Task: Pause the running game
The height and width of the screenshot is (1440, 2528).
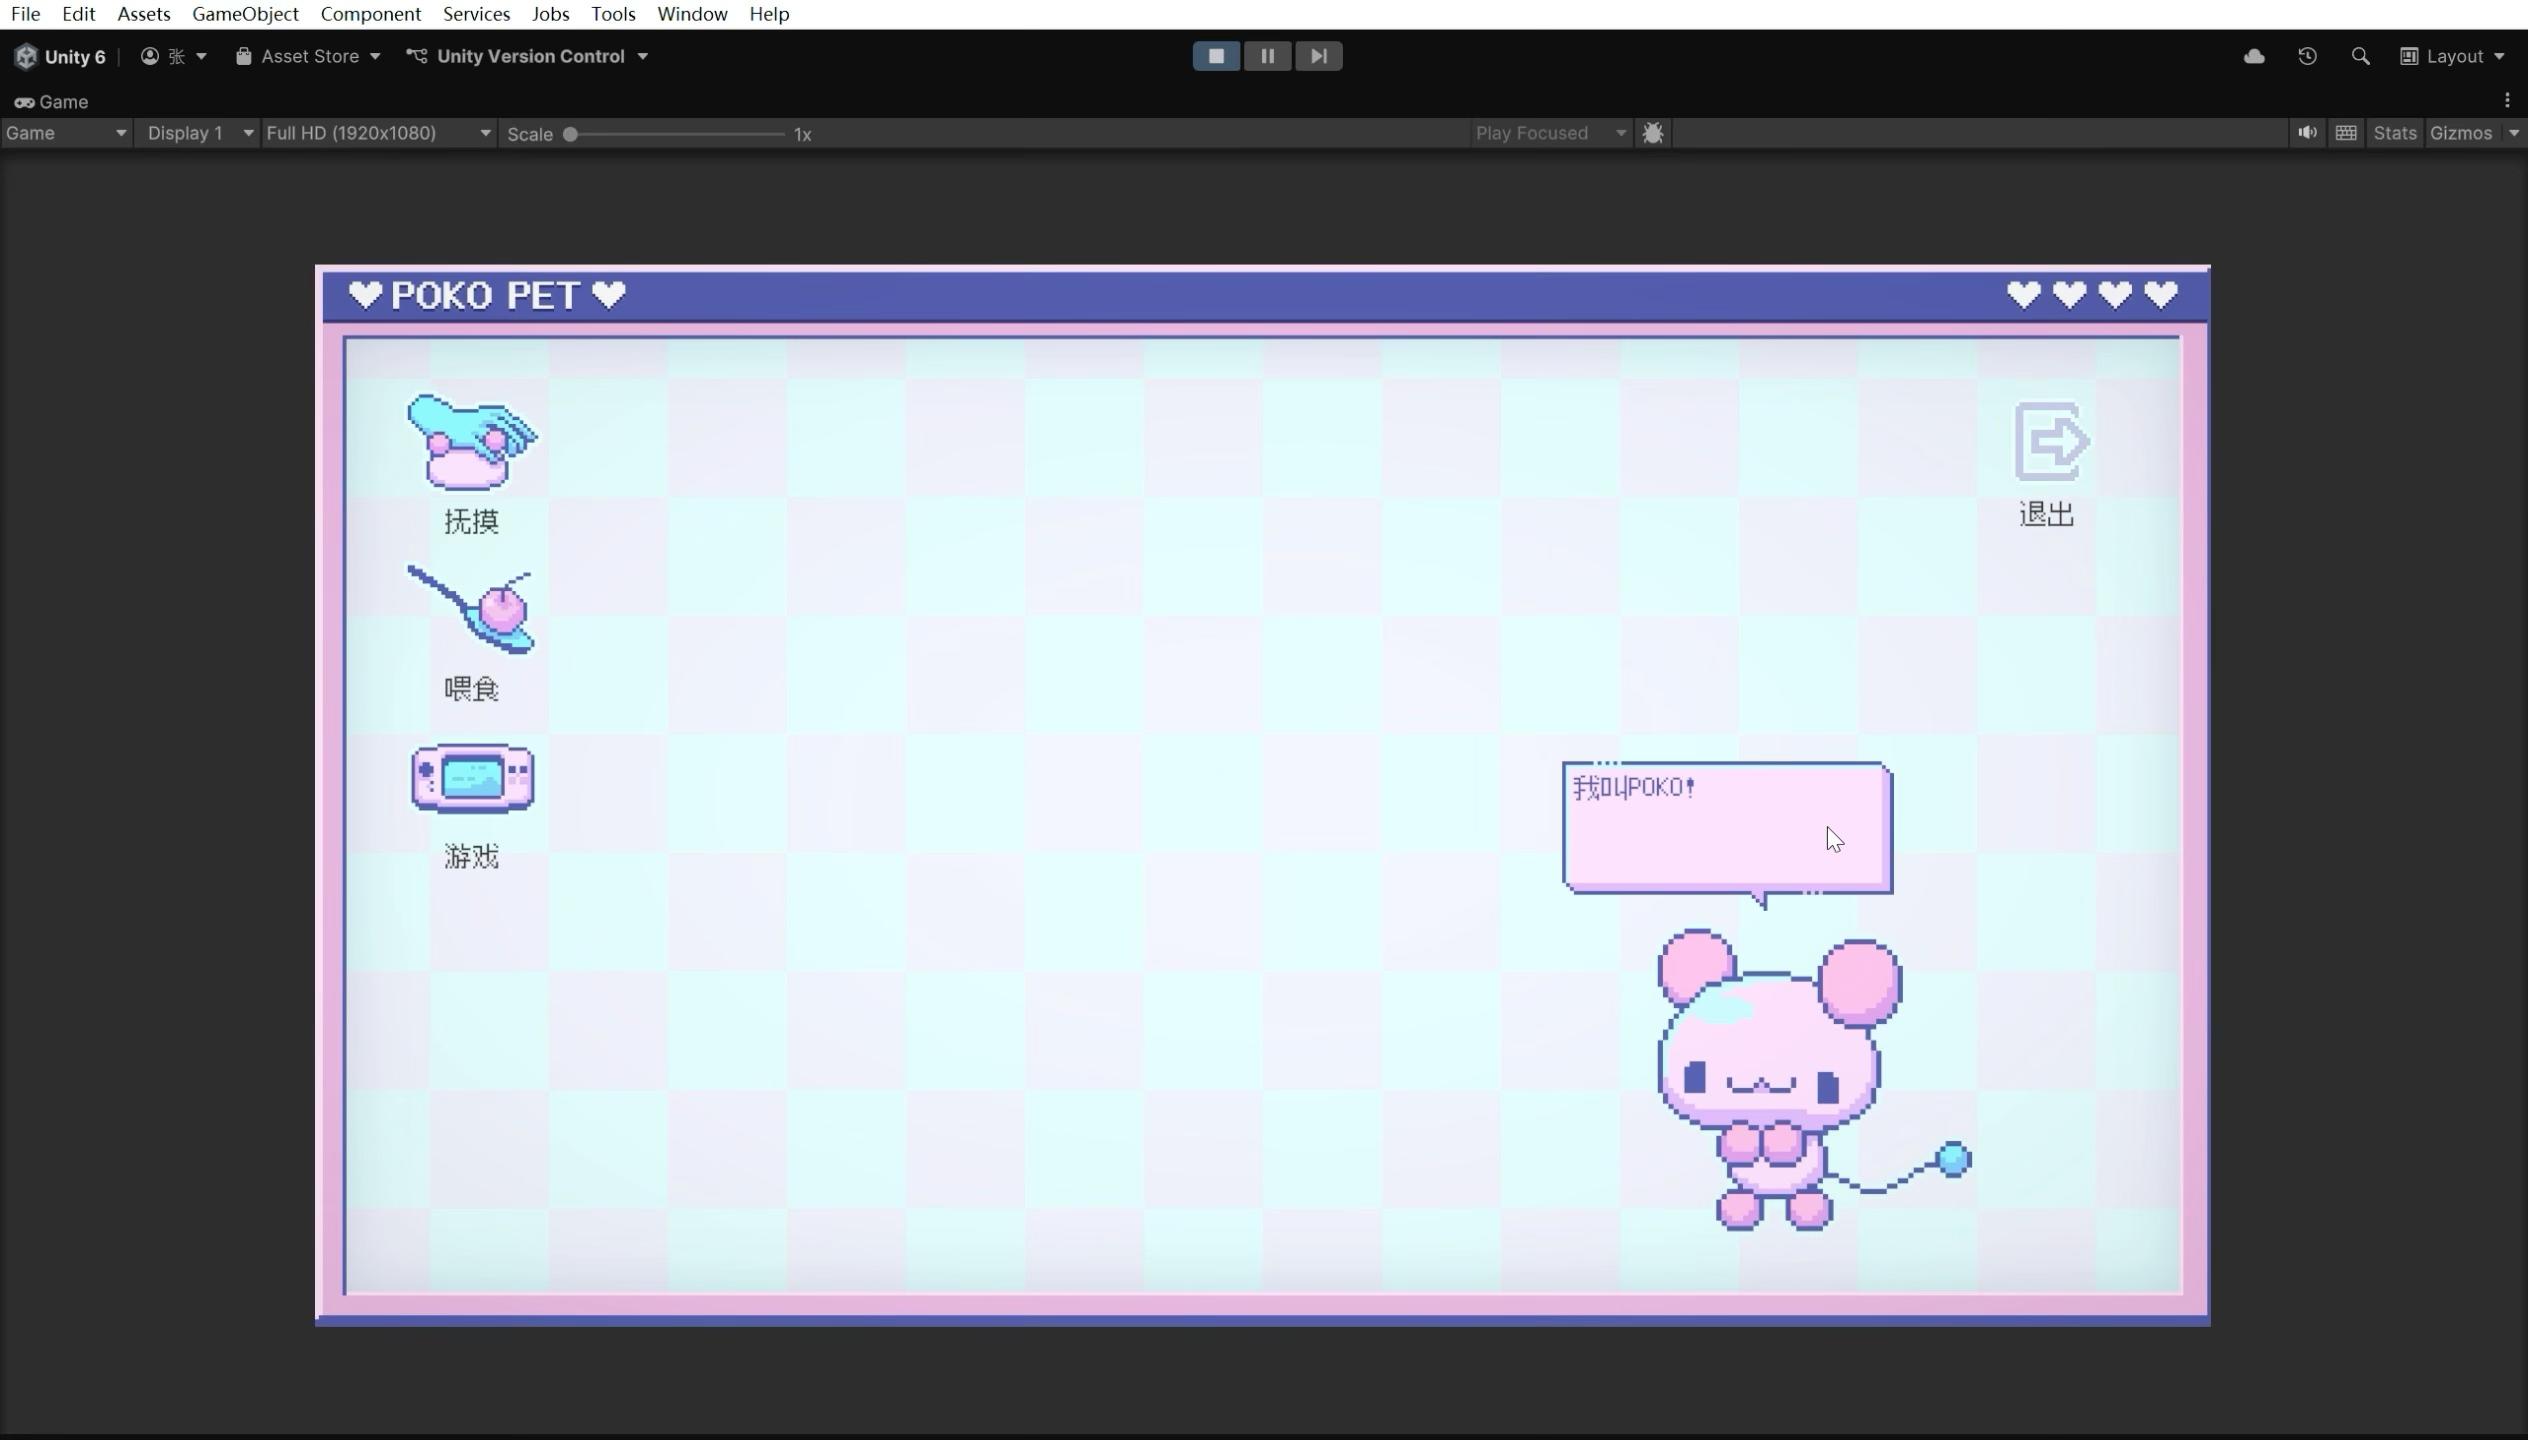Action: (1267, 57)
